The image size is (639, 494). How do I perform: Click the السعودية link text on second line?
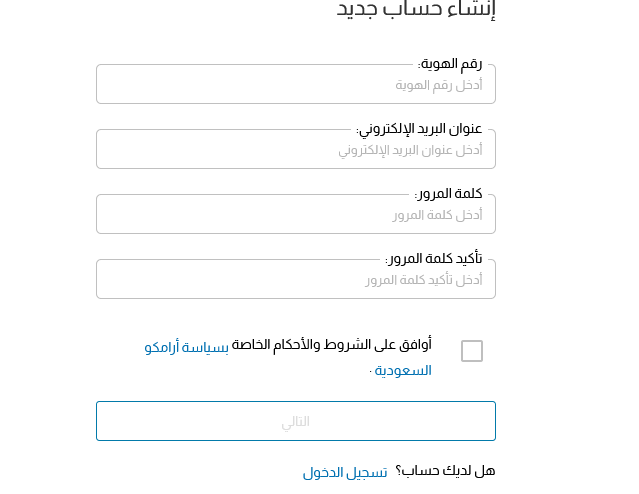pos(403,371)
